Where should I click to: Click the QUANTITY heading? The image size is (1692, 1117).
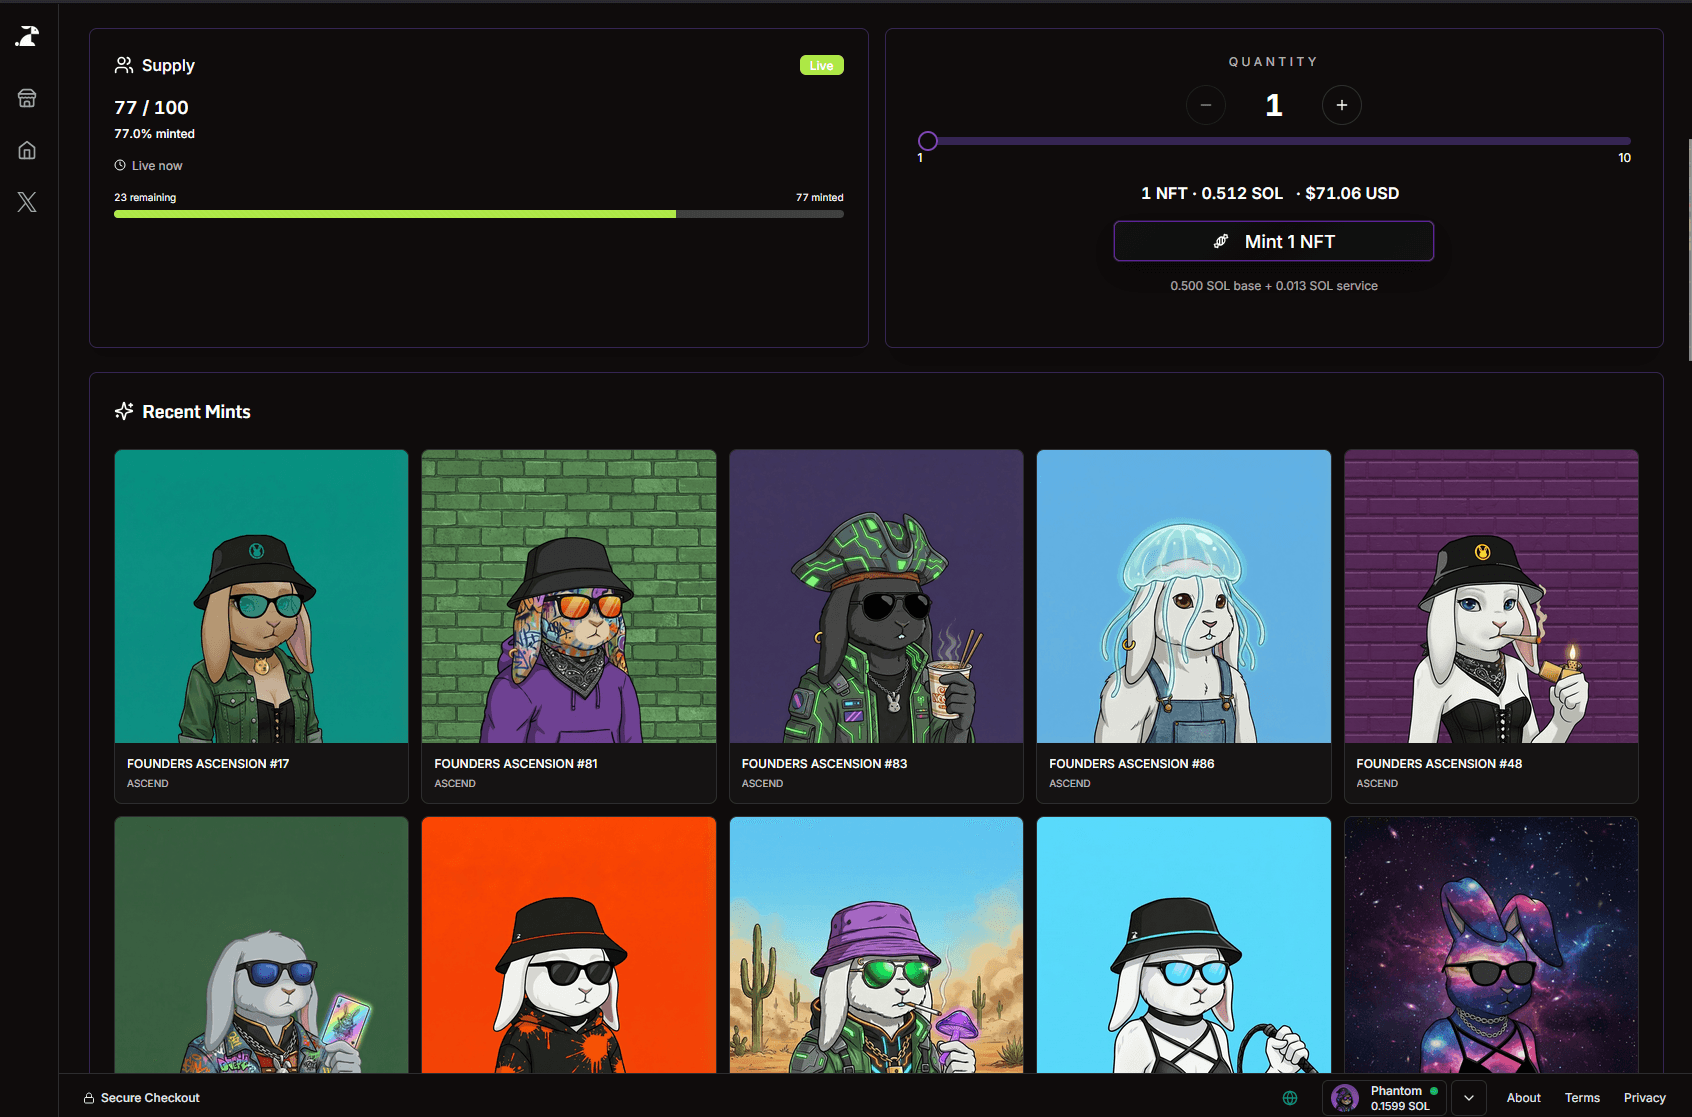point(1273,62)
